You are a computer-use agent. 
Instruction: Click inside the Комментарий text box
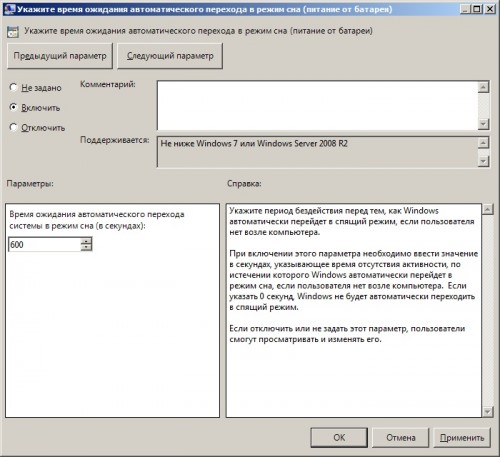[x=317, y=105]
